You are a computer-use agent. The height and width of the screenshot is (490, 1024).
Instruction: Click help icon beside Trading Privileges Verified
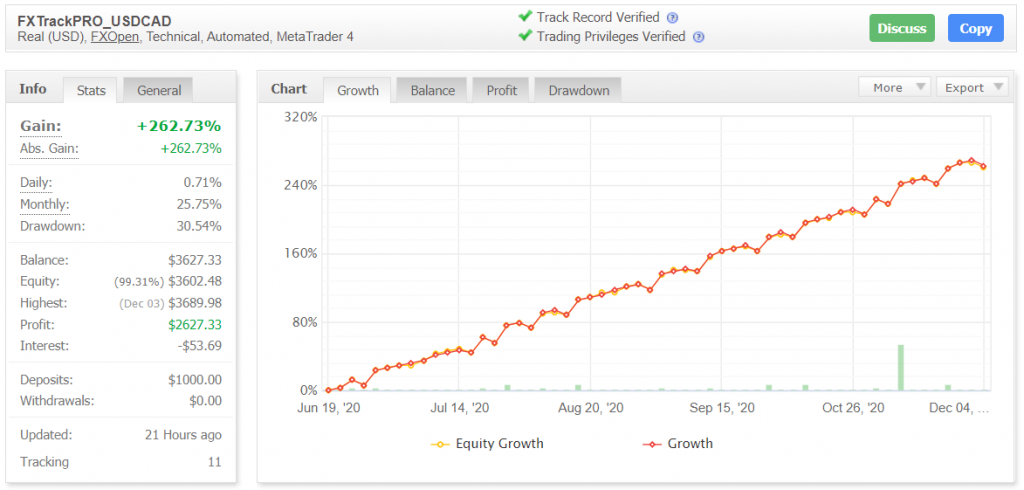coord(698,37)
